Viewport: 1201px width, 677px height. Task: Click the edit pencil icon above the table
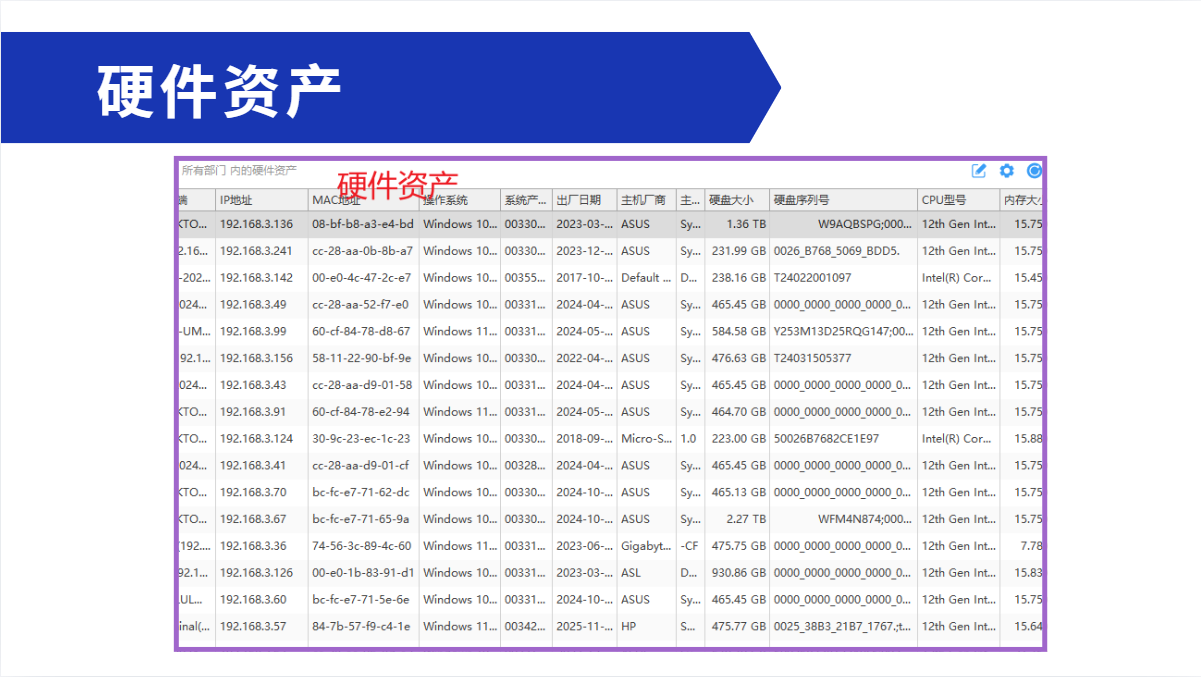[979, 171]
